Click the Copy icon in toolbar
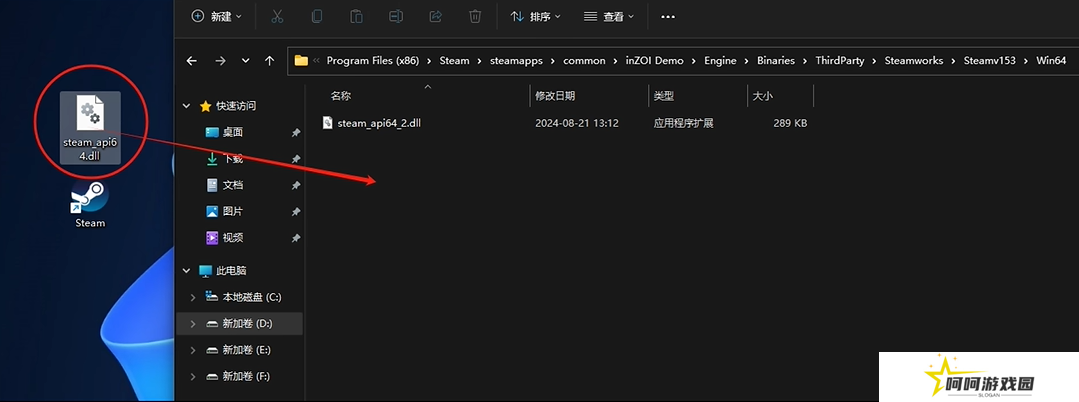1079x402 pixels. click(x=317, y=16)
